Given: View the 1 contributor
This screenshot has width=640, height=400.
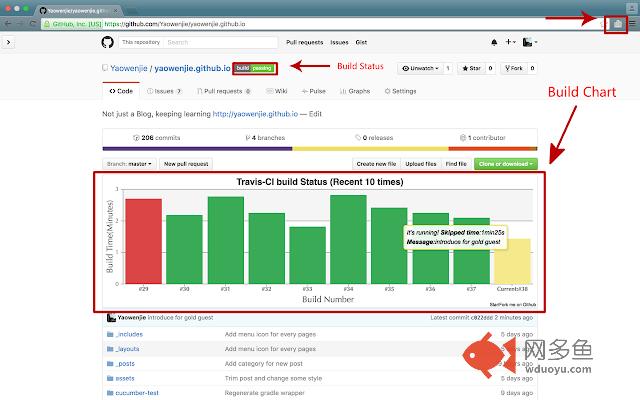Looking at the screenshot, I should [483, 138].
